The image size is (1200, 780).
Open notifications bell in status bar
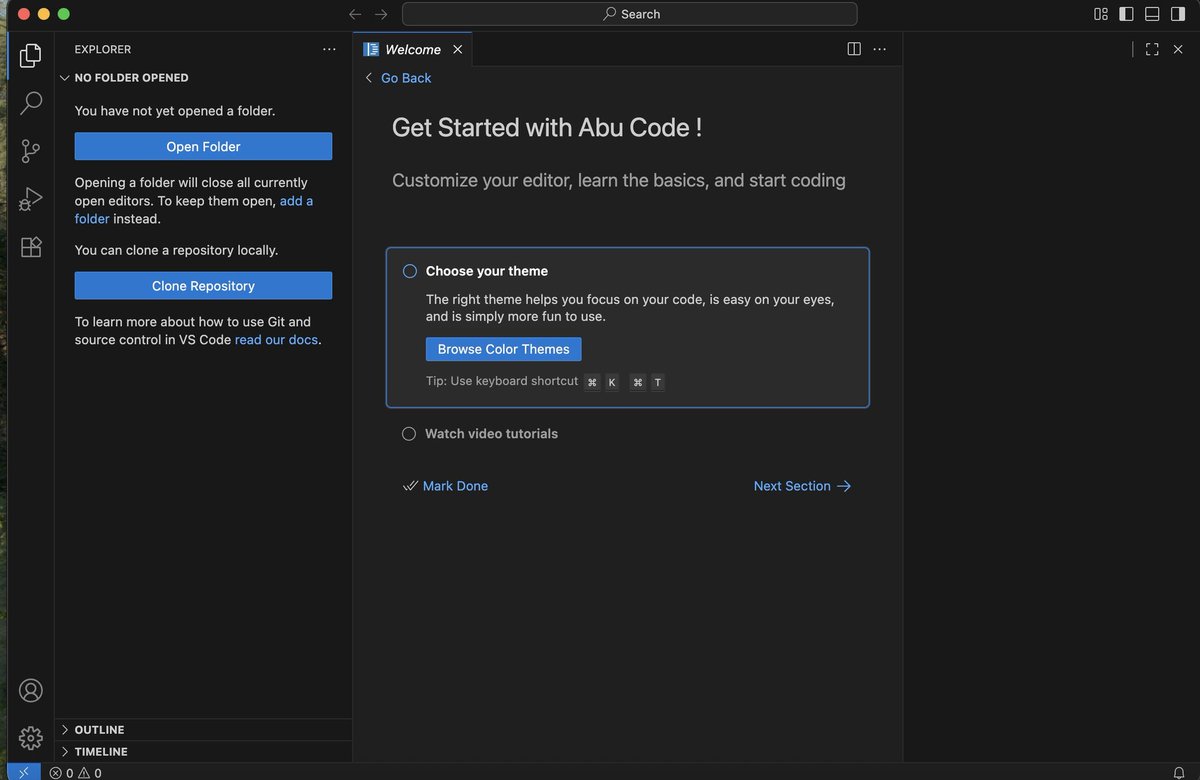[x=1179, y=773]
